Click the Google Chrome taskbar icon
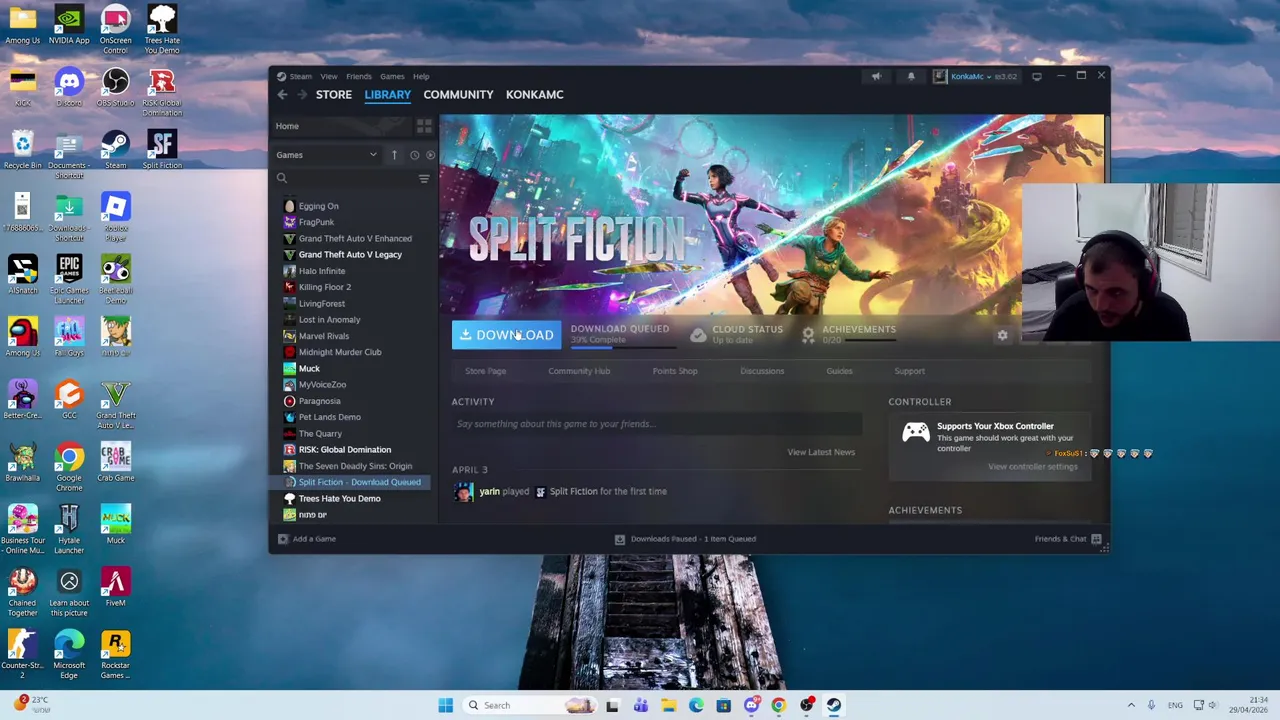 pos(779,705)
